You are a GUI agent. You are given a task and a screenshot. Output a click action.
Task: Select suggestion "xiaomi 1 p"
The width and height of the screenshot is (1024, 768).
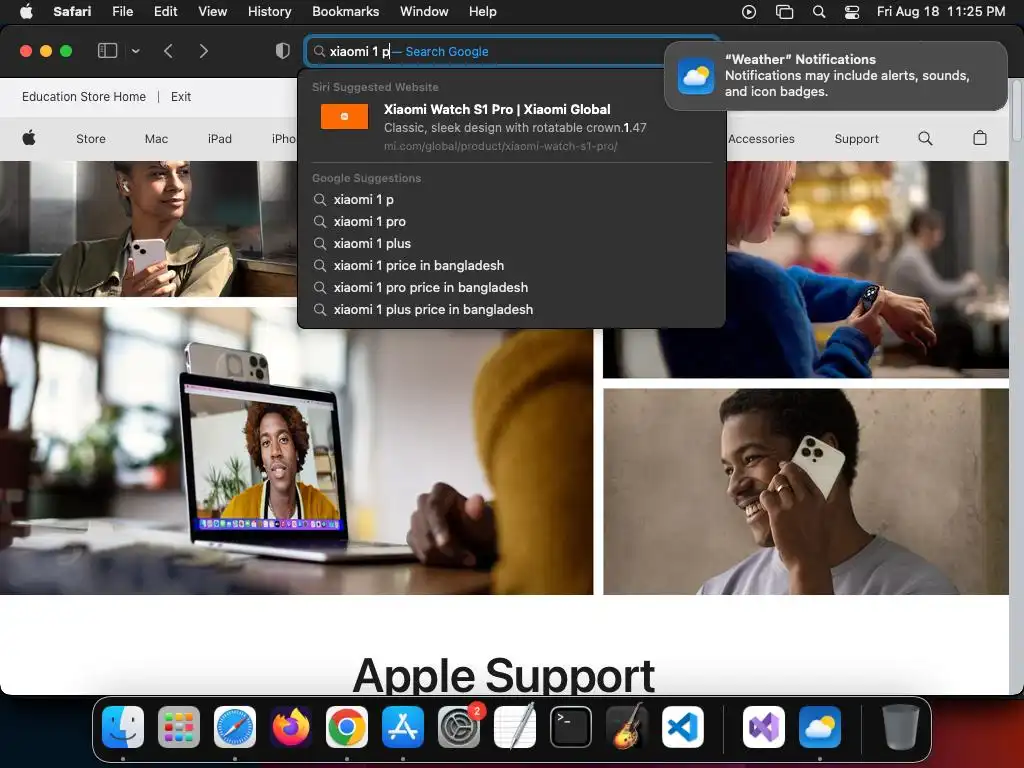511,199
